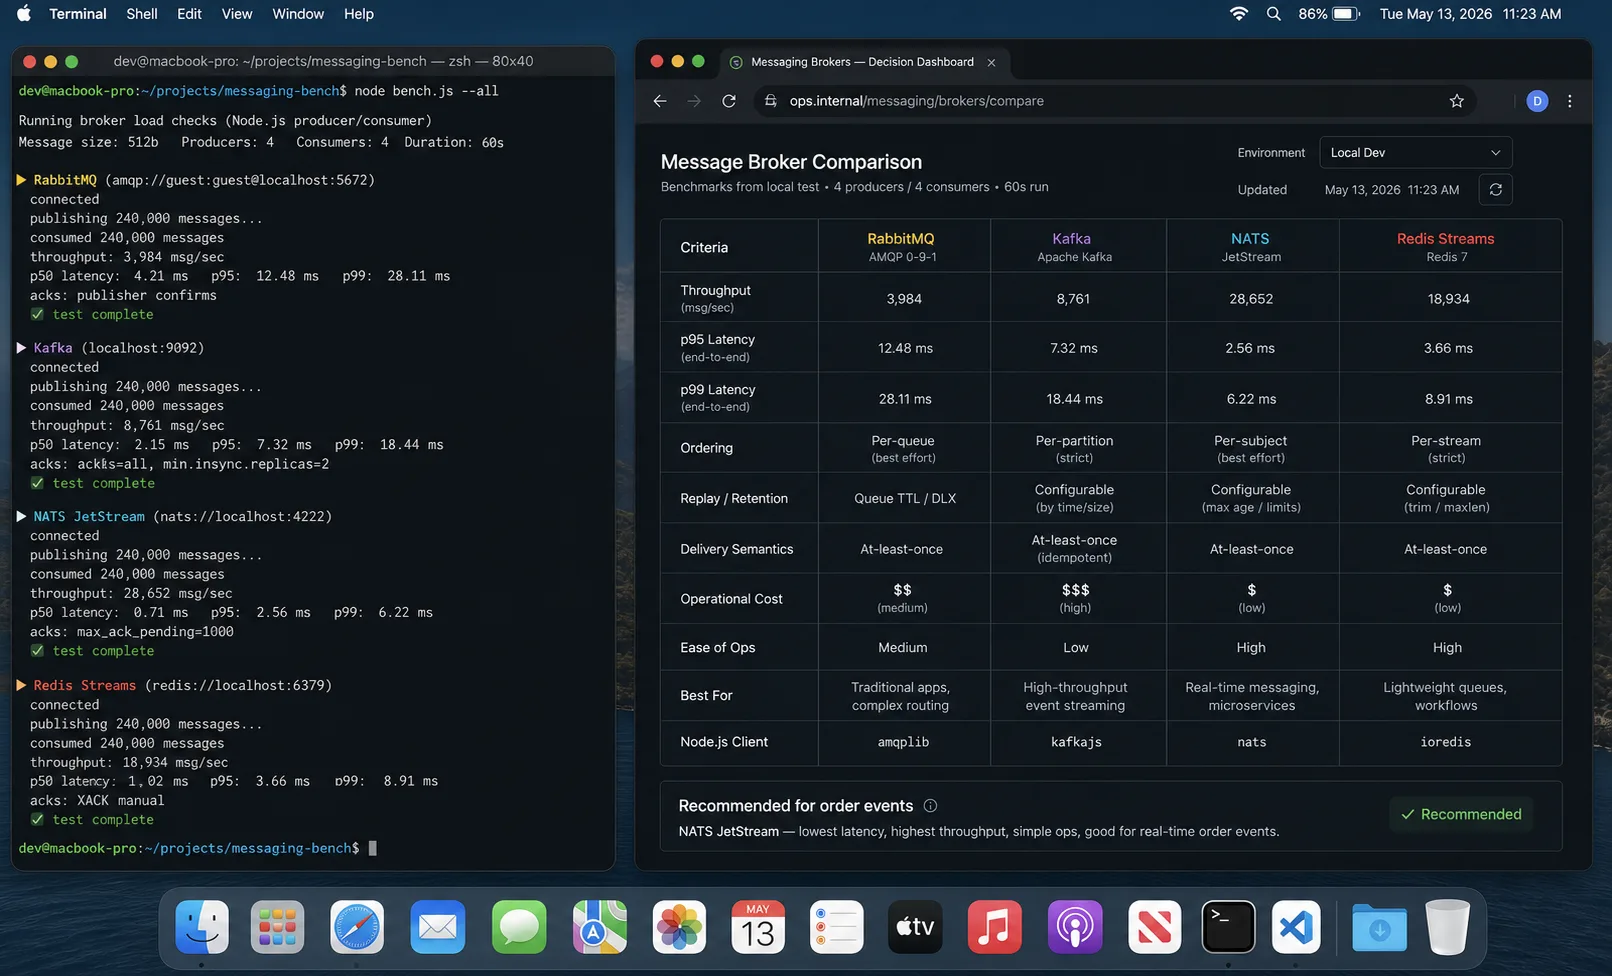
Task: Open Calendar showing May 13 in dock
Action: point(758,926)
